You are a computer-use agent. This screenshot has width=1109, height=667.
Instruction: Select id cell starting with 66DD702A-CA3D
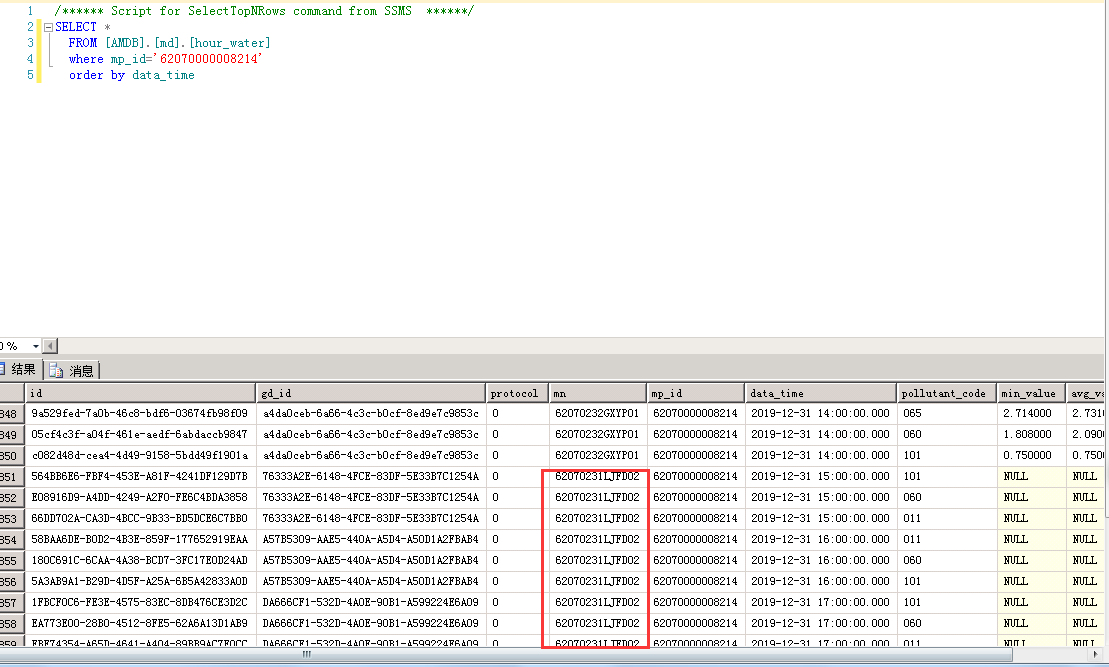pos(140,518)
